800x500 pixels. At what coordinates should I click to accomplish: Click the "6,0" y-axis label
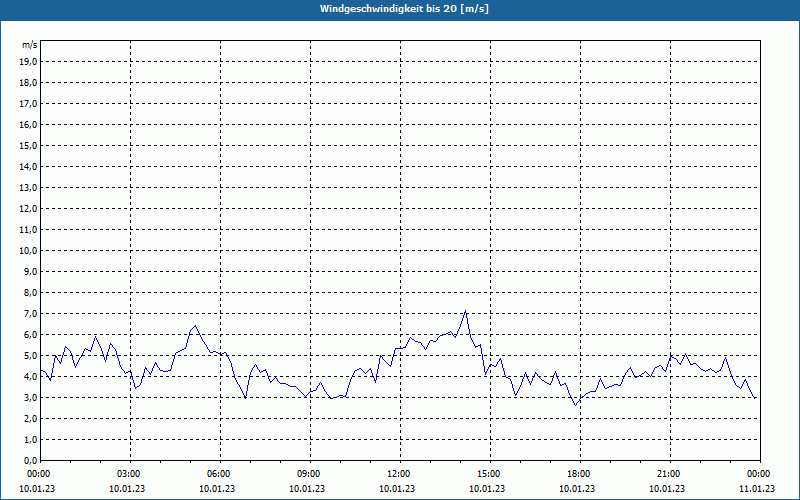click(30, 335)
